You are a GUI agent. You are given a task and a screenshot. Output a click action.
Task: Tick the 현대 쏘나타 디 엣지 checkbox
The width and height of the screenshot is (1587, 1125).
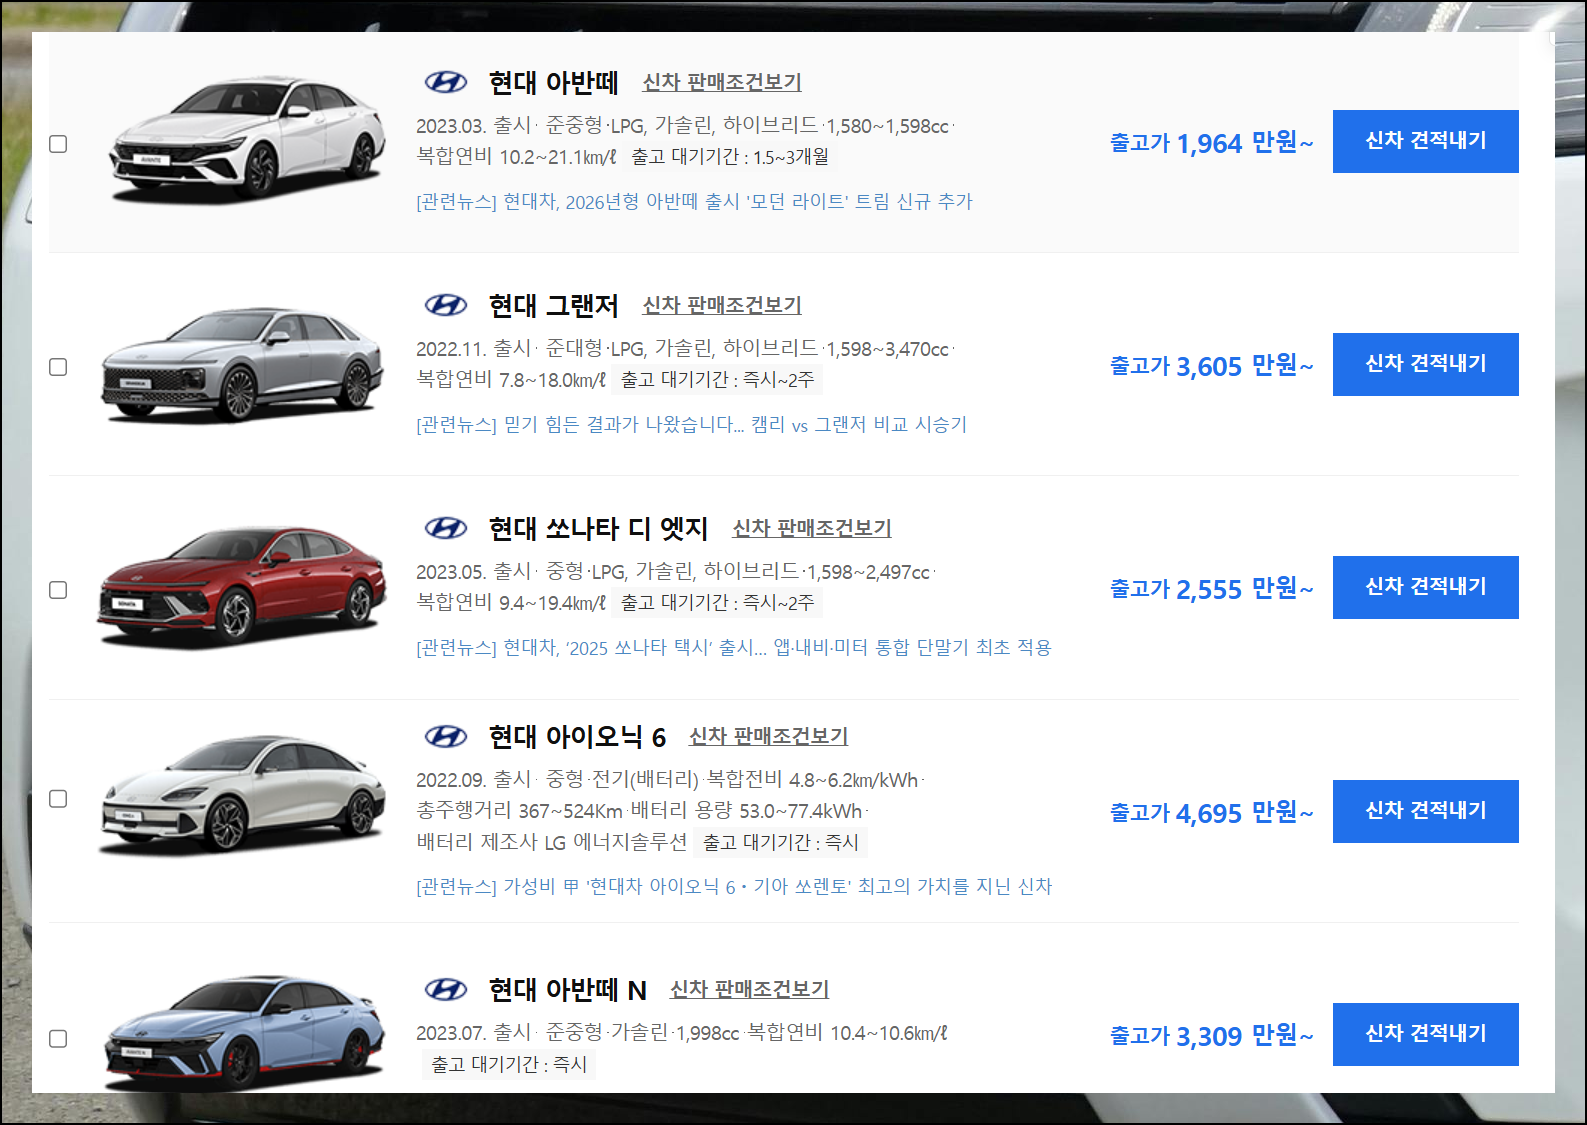click(58, 590)
